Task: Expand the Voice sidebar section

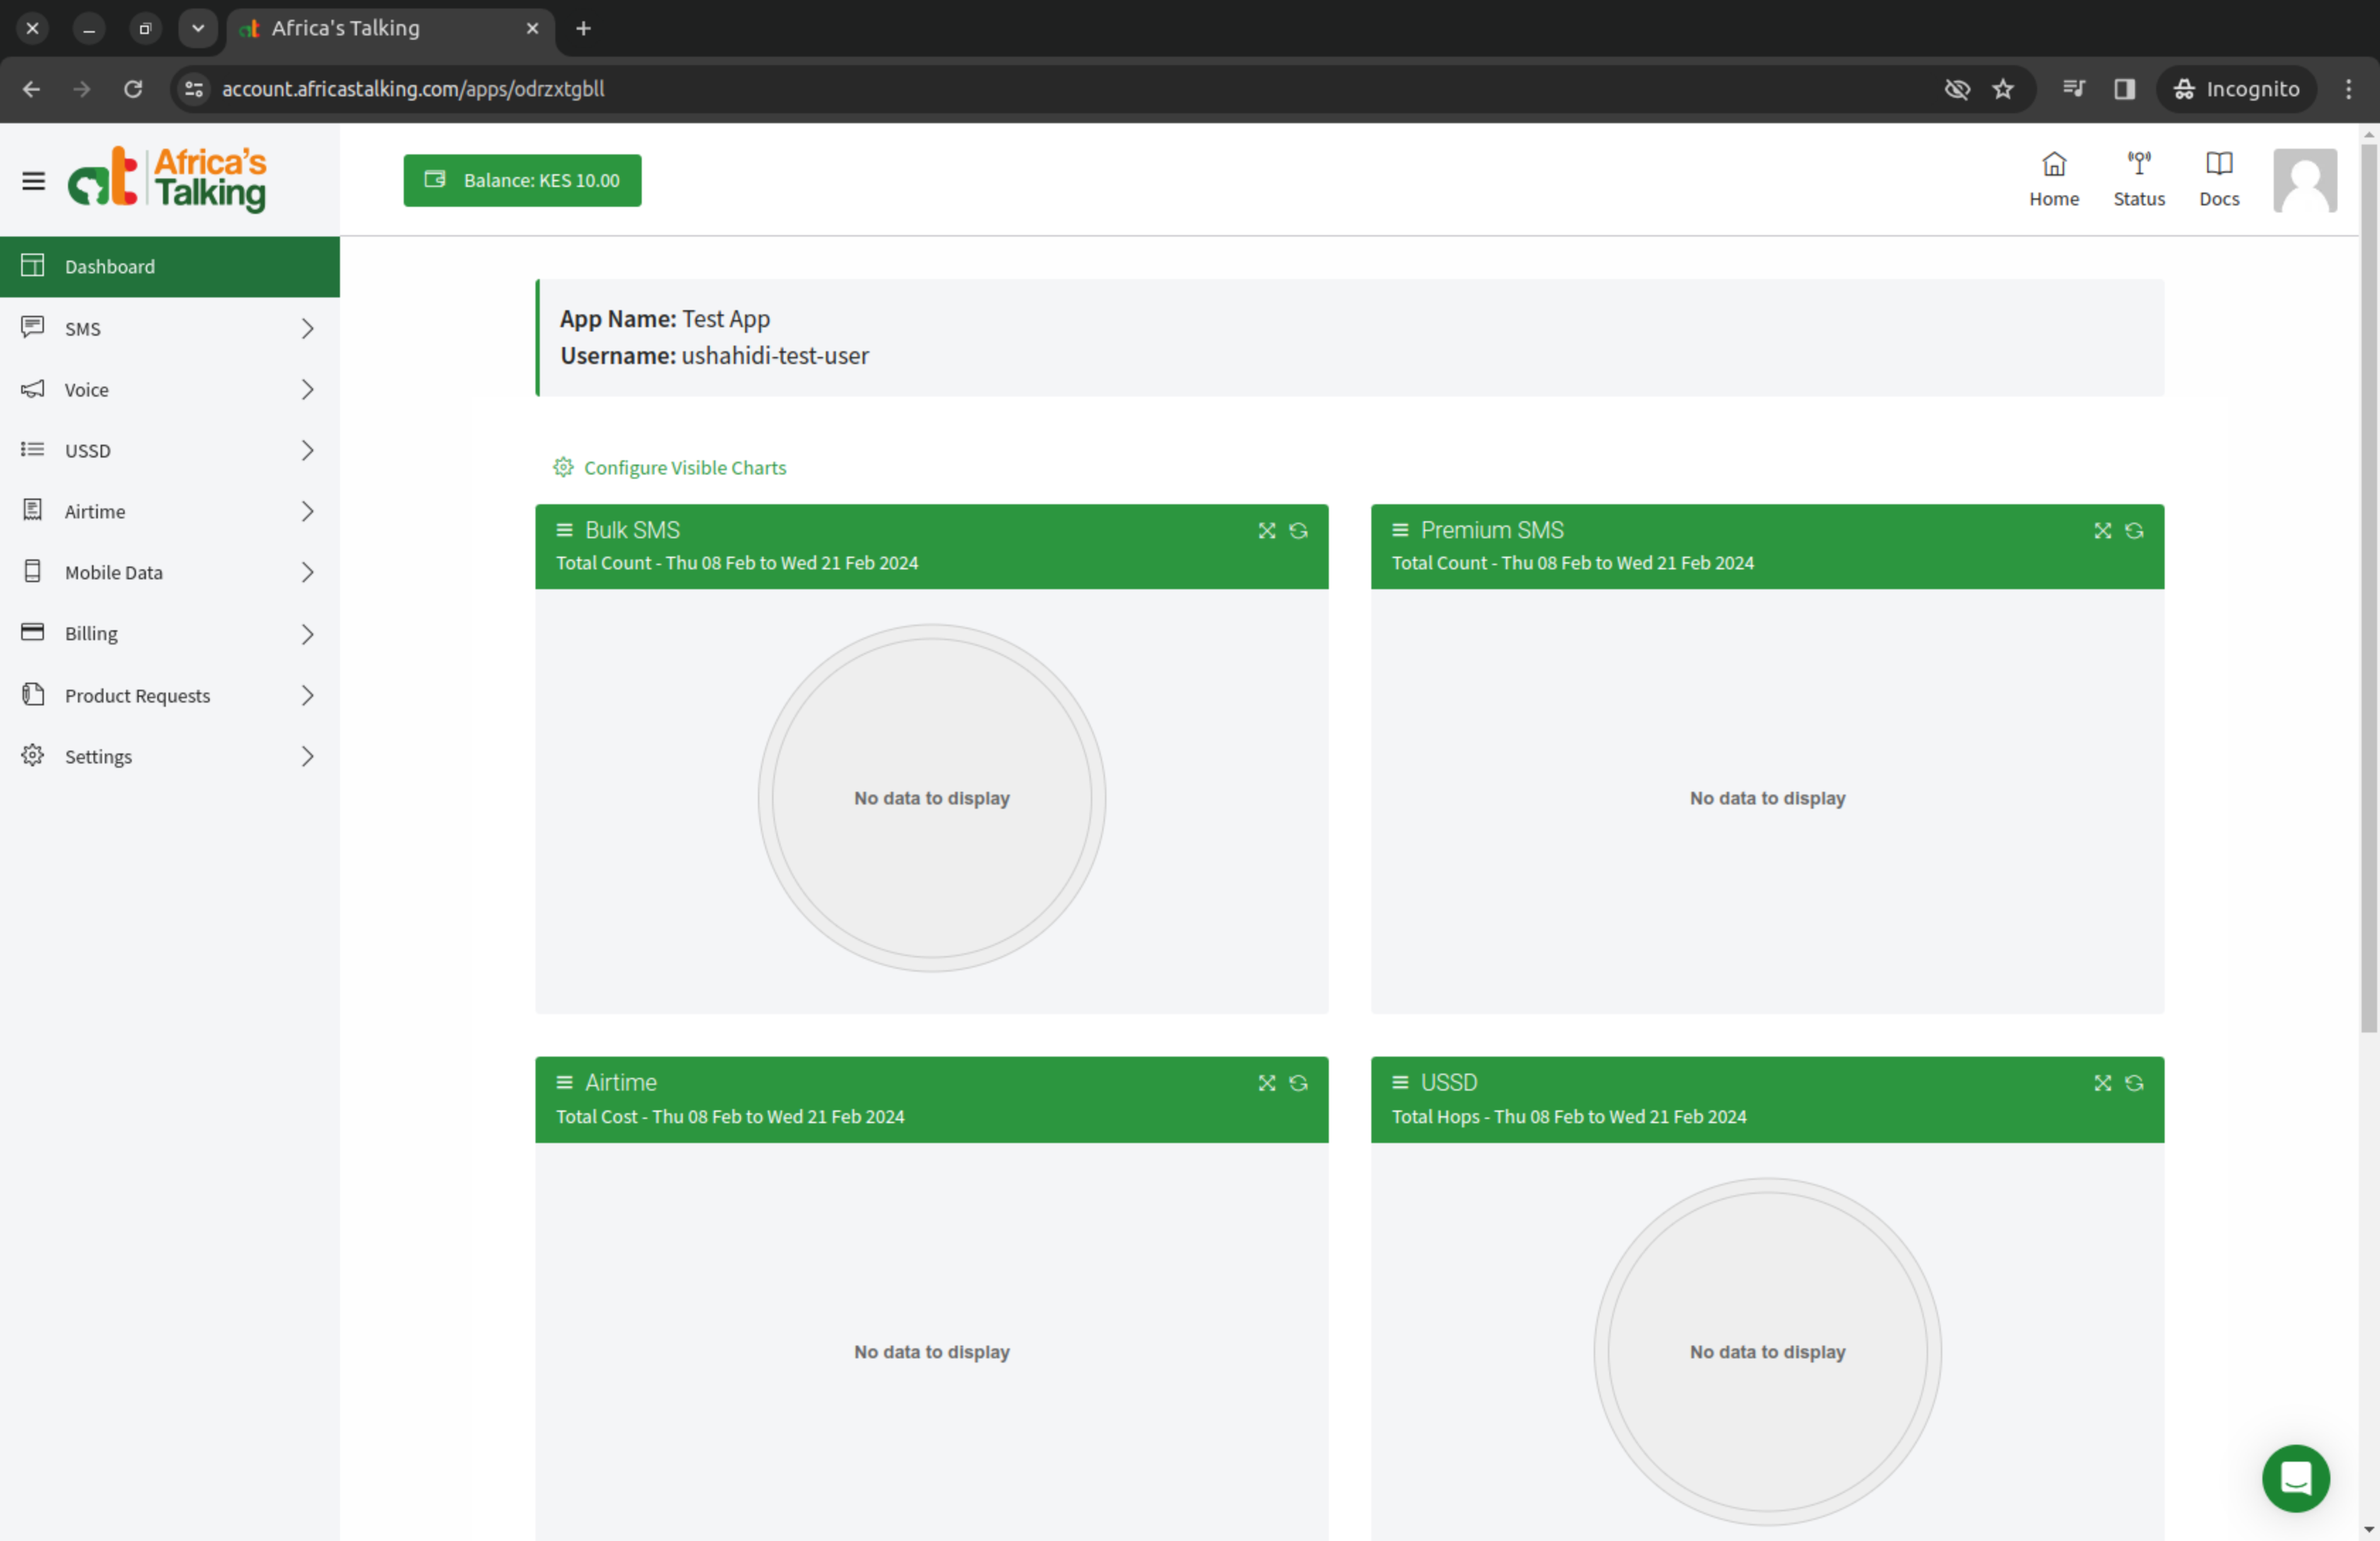Action: point(170,390)
